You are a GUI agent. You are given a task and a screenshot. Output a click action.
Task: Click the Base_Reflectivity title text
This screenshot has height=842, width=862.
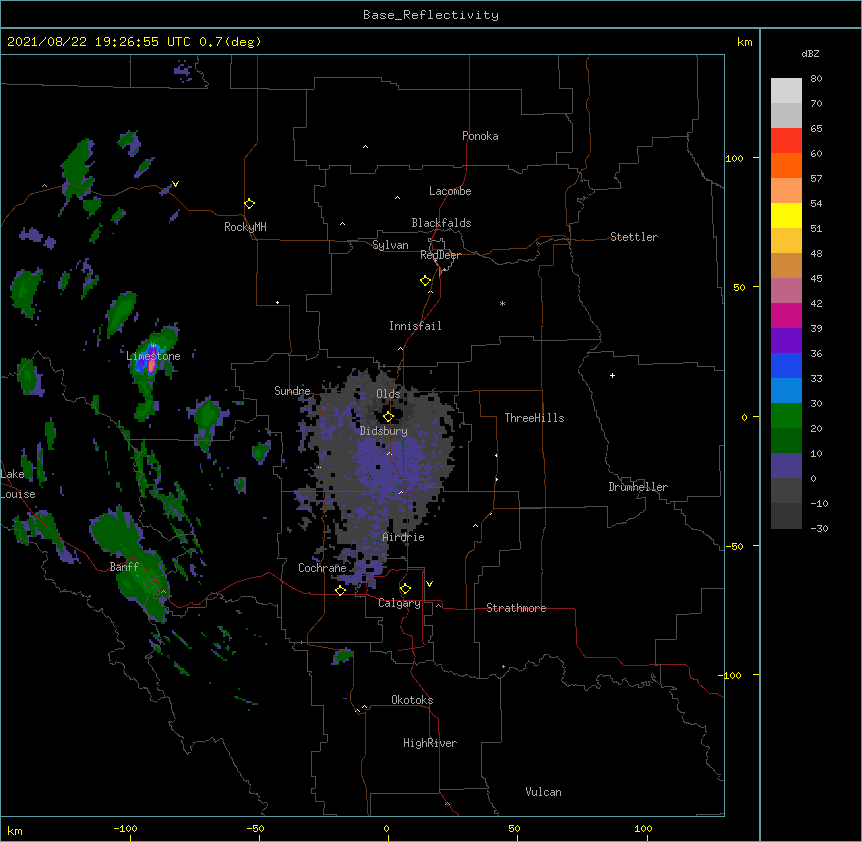tap(431, 15)
